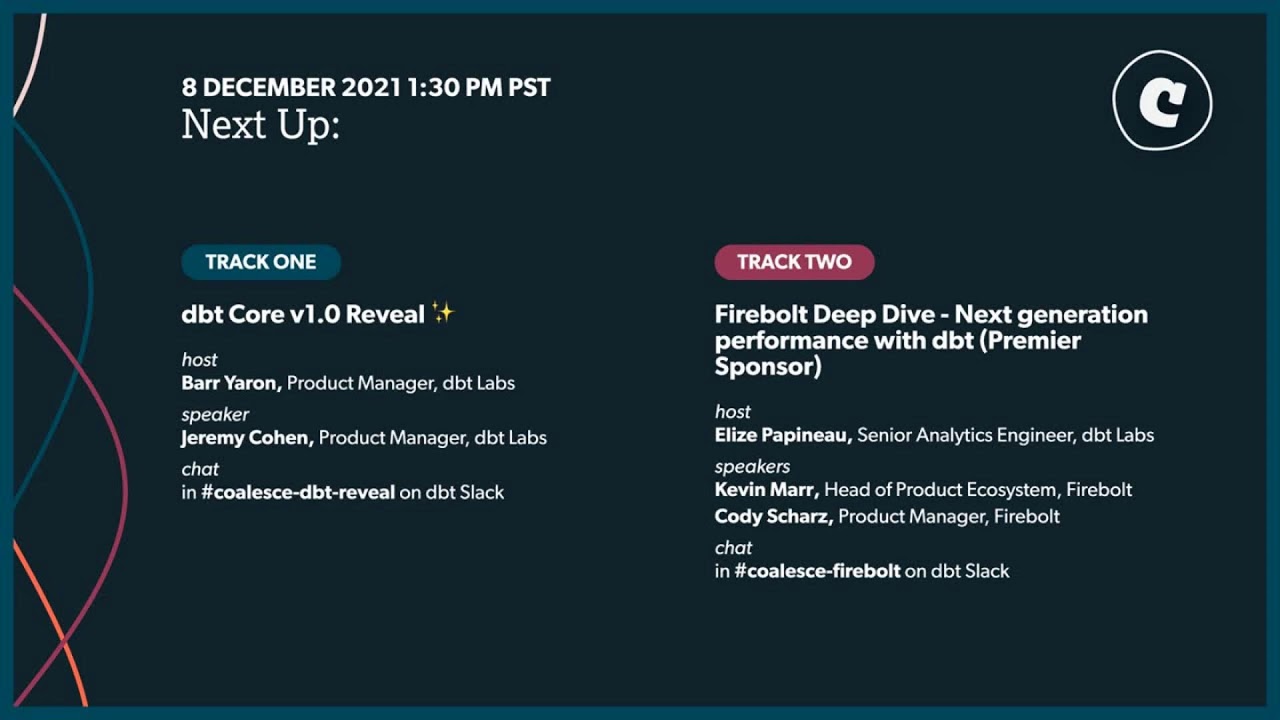1280x720 pixels.
Task: Click speaker name Cody Scharz
Action: point(774,516)
